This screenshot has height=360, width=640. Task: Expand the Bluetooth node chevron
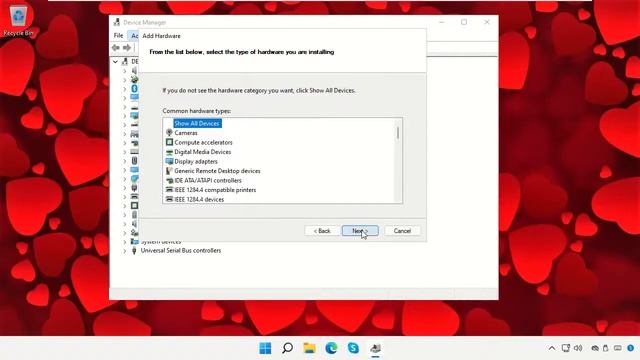click(125, 89)
